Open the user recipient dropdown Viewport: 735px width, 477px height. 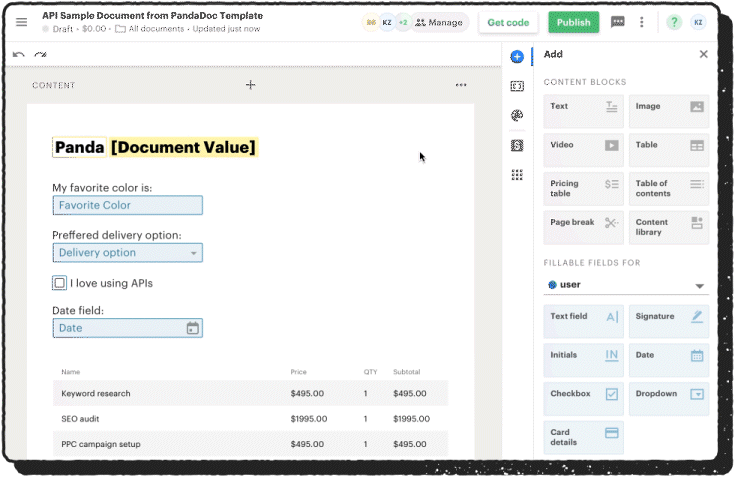point(626,285)
